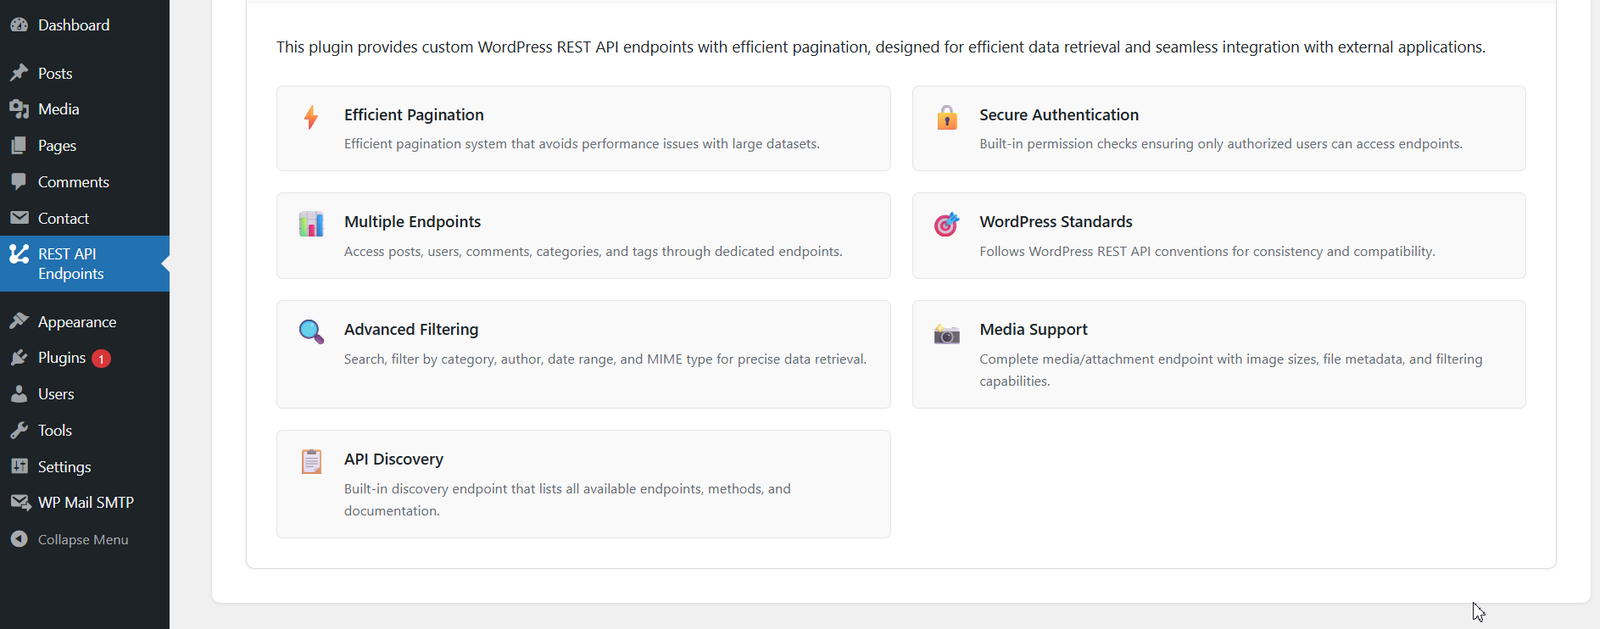Click the 'Complete media/attachment endpoint' description

click(x=1231, y=370)
